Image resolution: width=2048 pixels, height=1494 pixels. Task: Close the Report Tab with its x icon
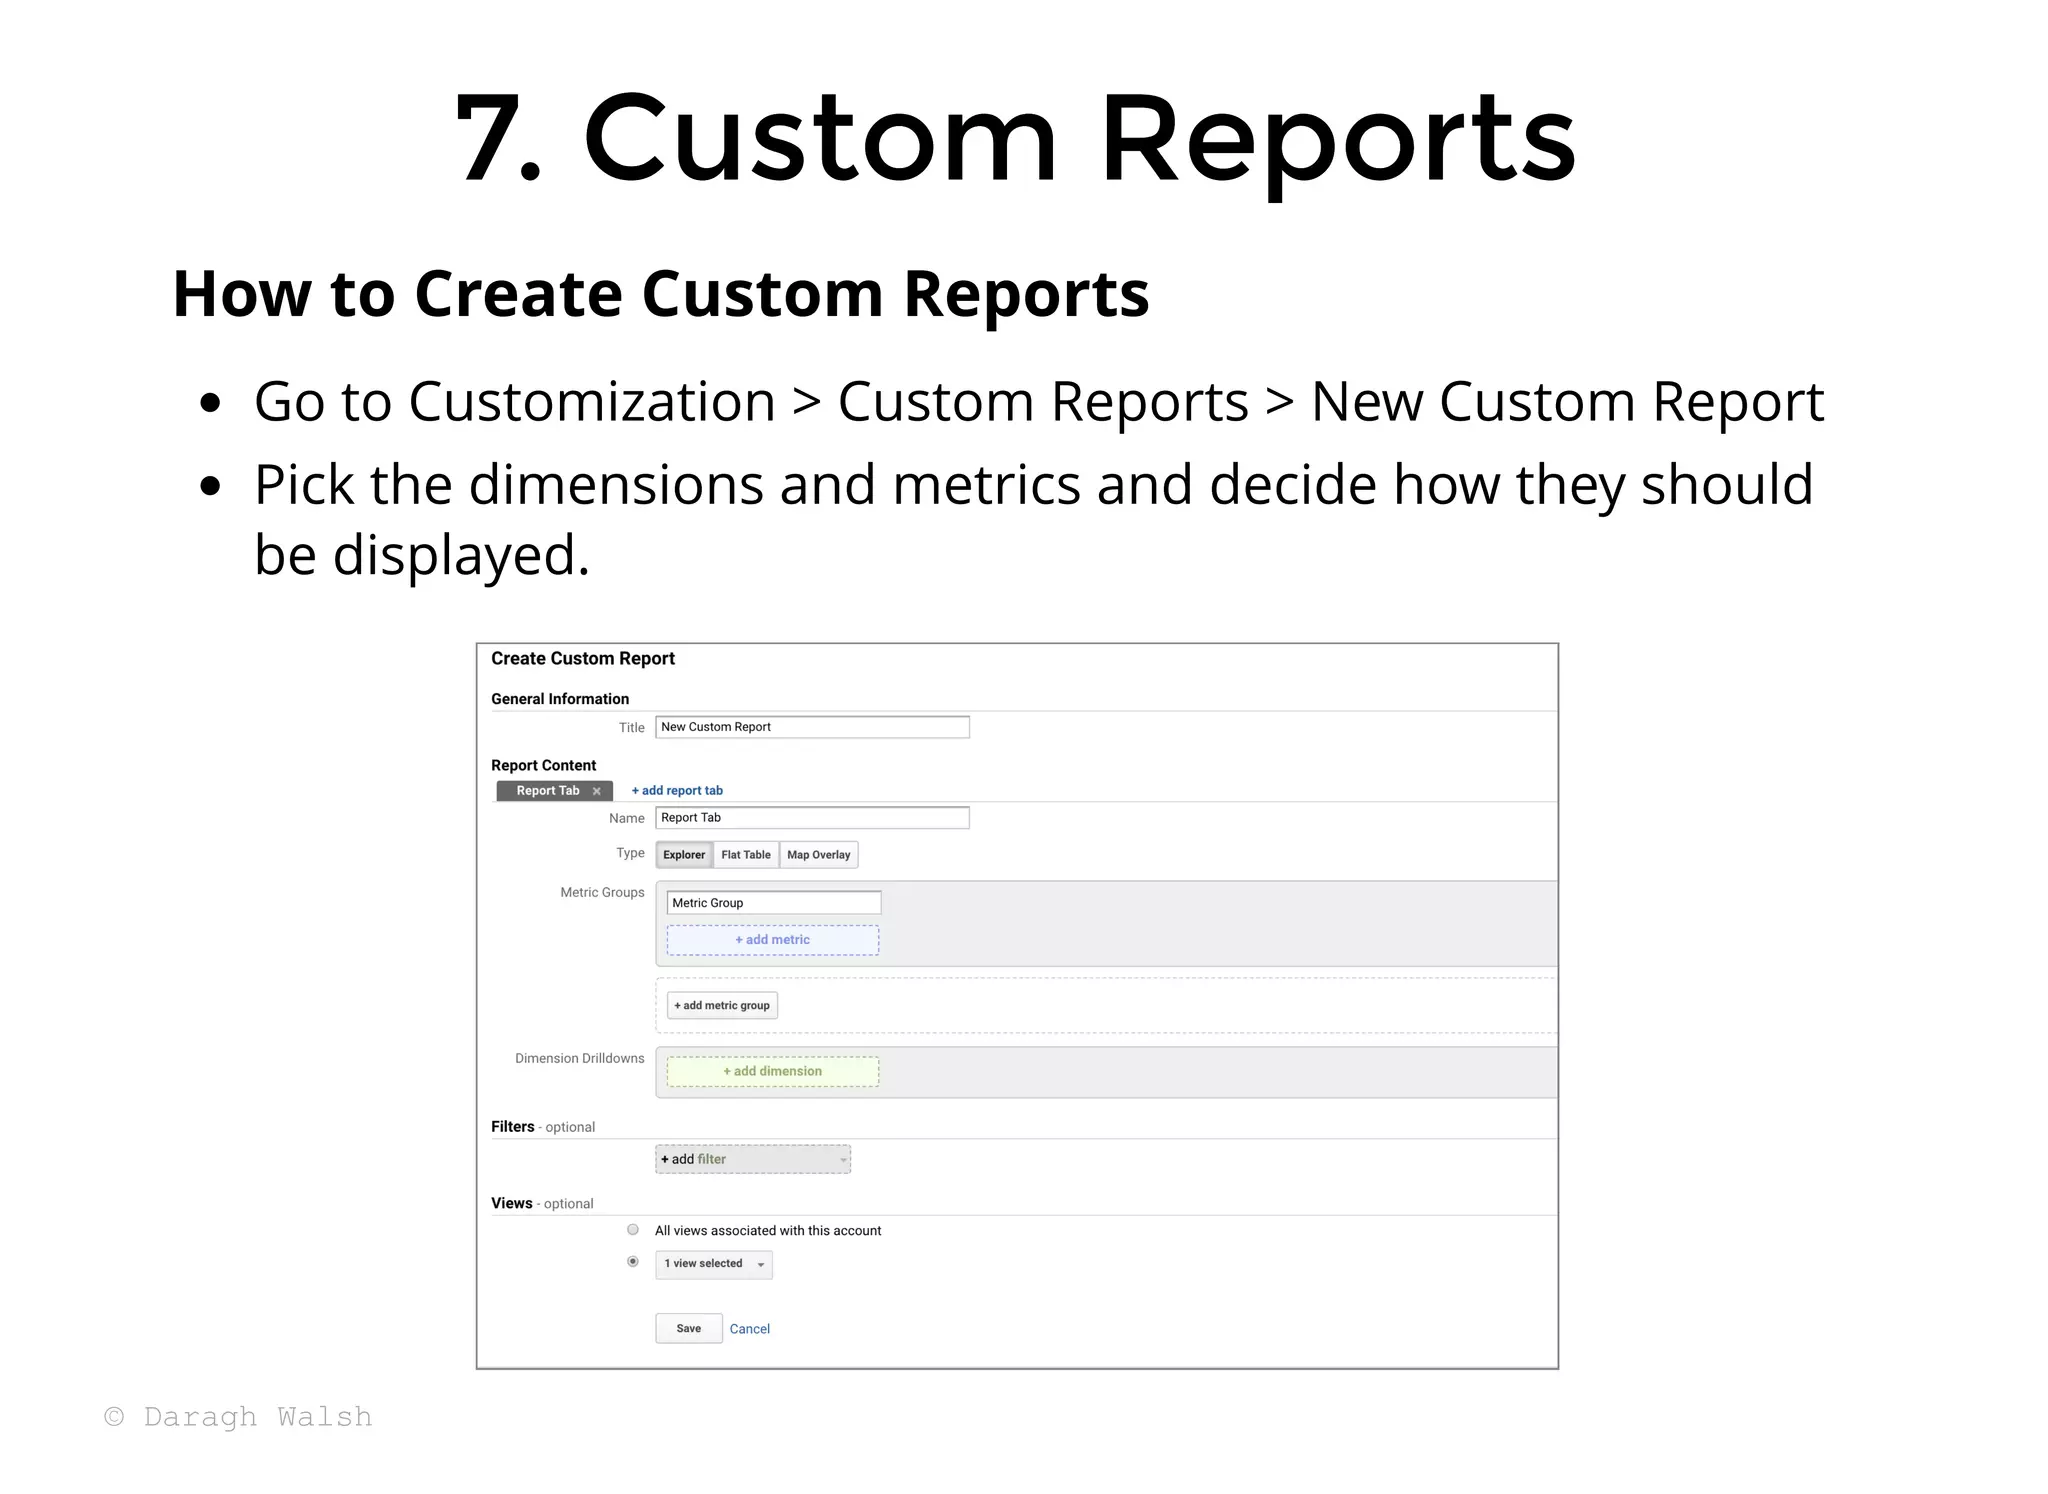click(x=596, y=791)
